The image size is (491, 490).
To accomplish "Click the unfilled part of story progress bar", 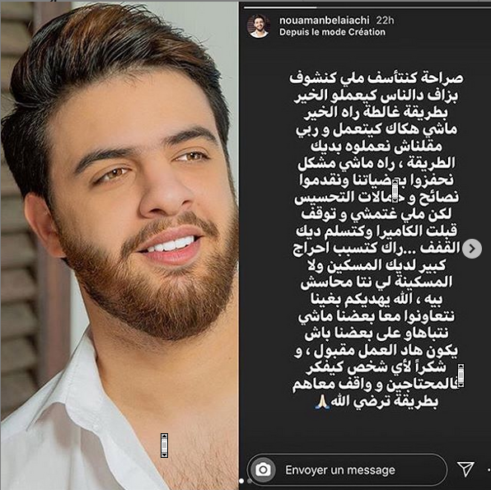I will pyautogui.click(x=401, y=7).
